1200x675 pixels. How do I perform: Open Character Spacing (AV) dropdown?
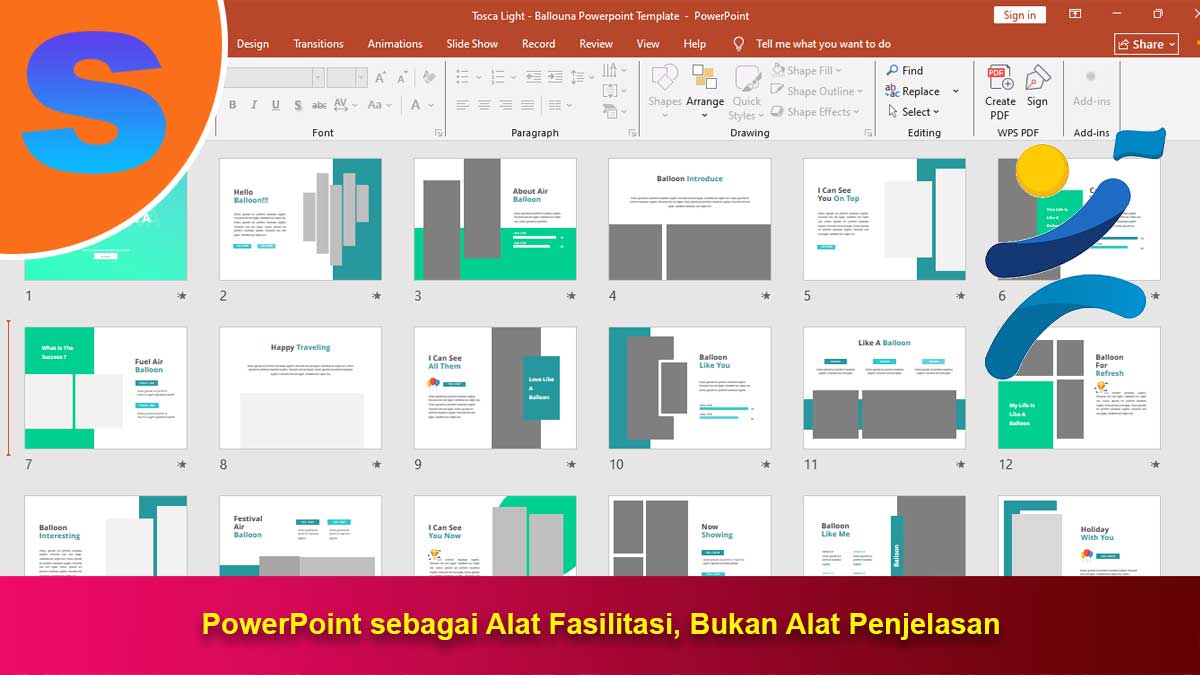(346, 105)
